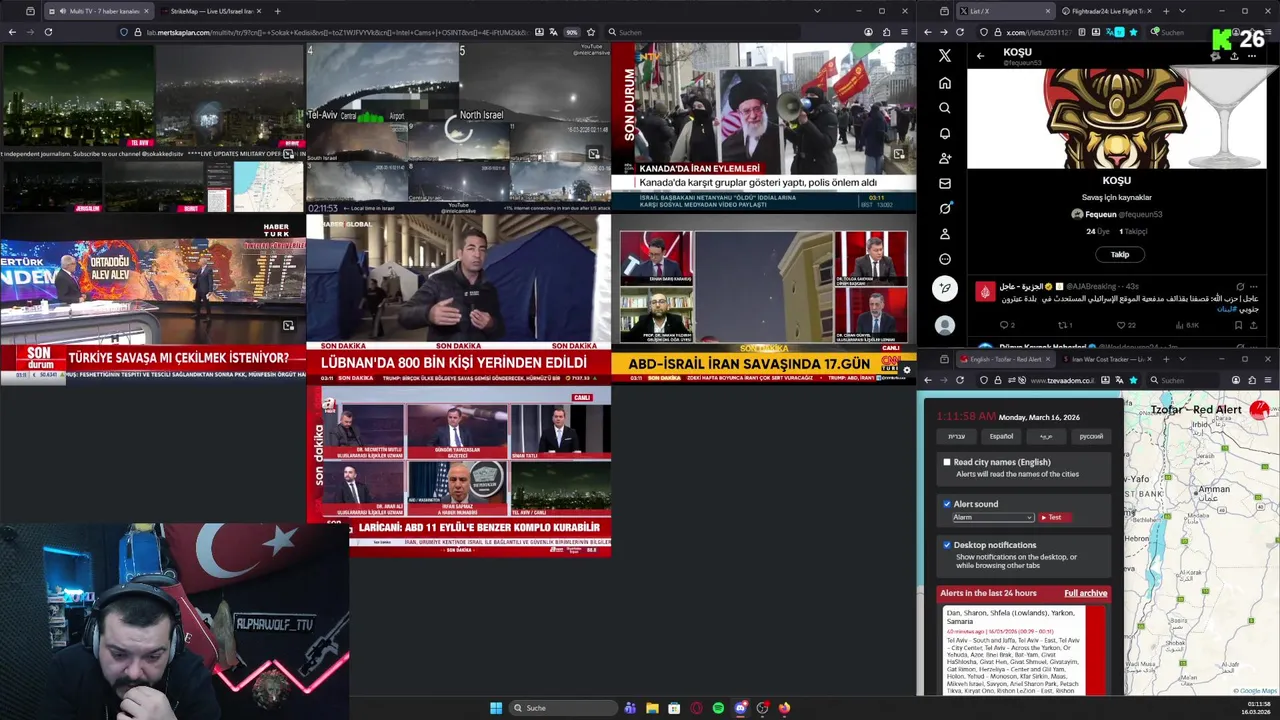Open X profile person icon in sidebar

tap(945, 234)
